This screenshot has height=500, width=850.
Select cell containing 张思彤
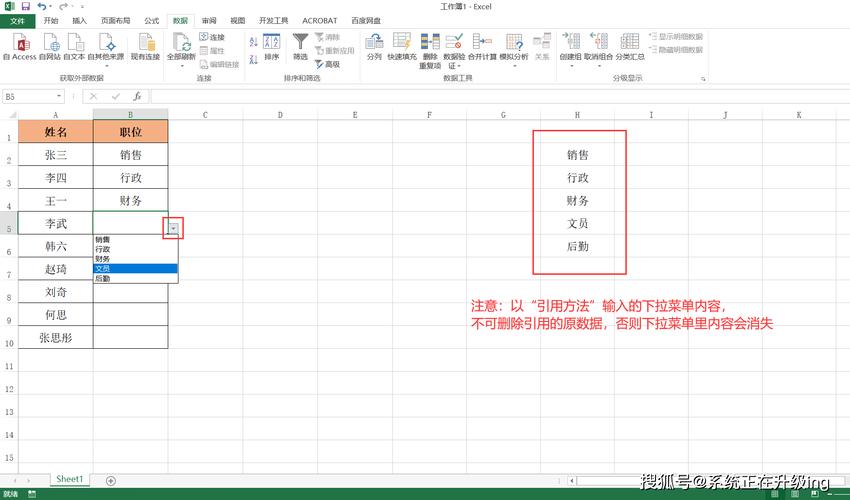point(56,337)
